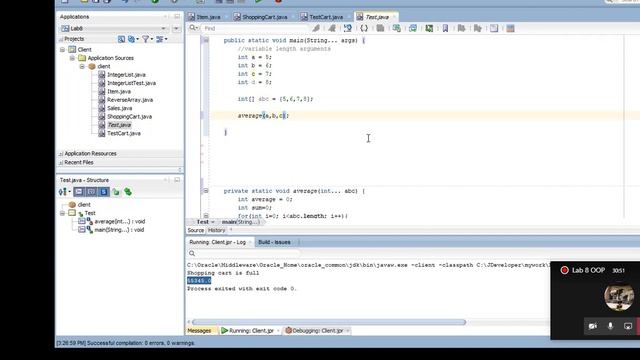Image resolution: width=640 pixels, height=360 pixels.
Task: Click the participant avatar in meeting overlay
Action: coord(619,297)
